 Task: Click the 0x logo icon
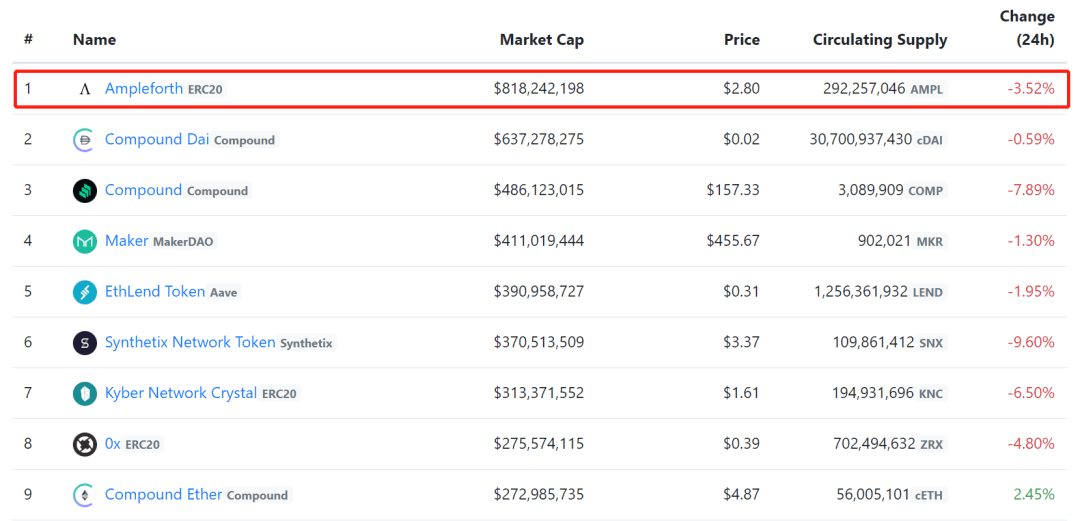pyautogui.click(x=85, y=445)
